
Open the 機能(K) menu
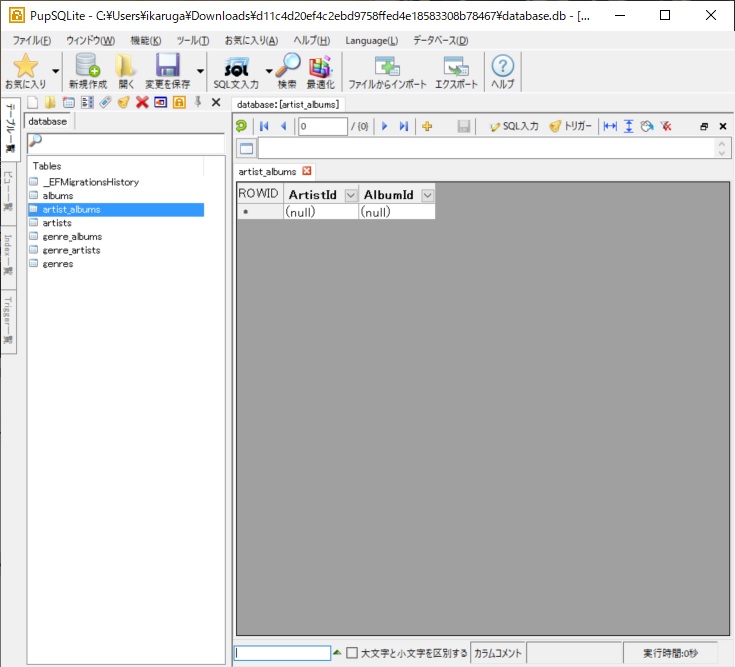[146, 41]
